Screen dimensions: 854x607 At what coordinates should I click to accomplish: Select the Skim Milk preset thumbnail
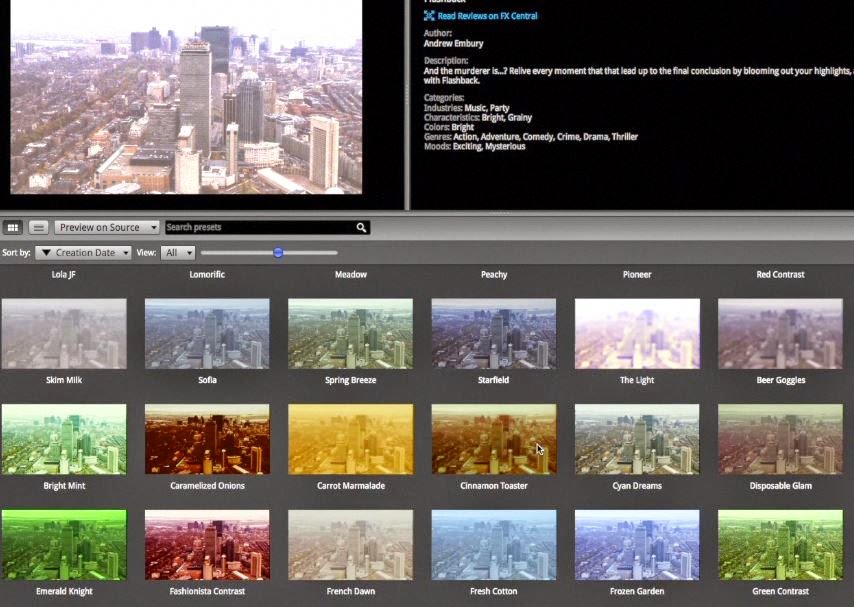click(x=64, y=333)
